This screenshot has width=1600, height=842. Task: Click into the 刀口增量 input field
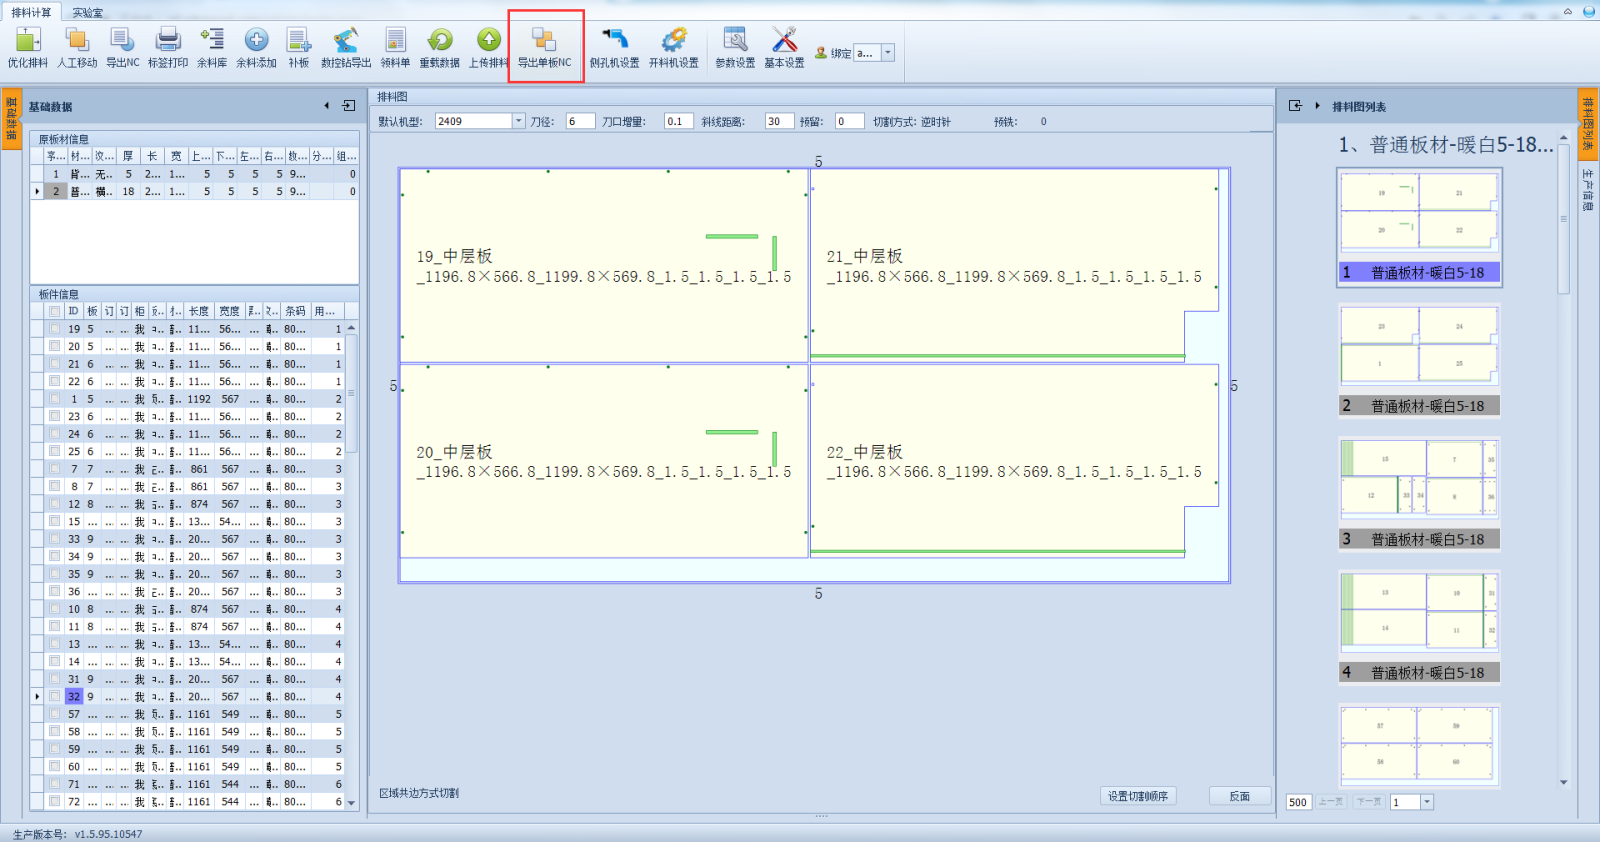point(678,121)
